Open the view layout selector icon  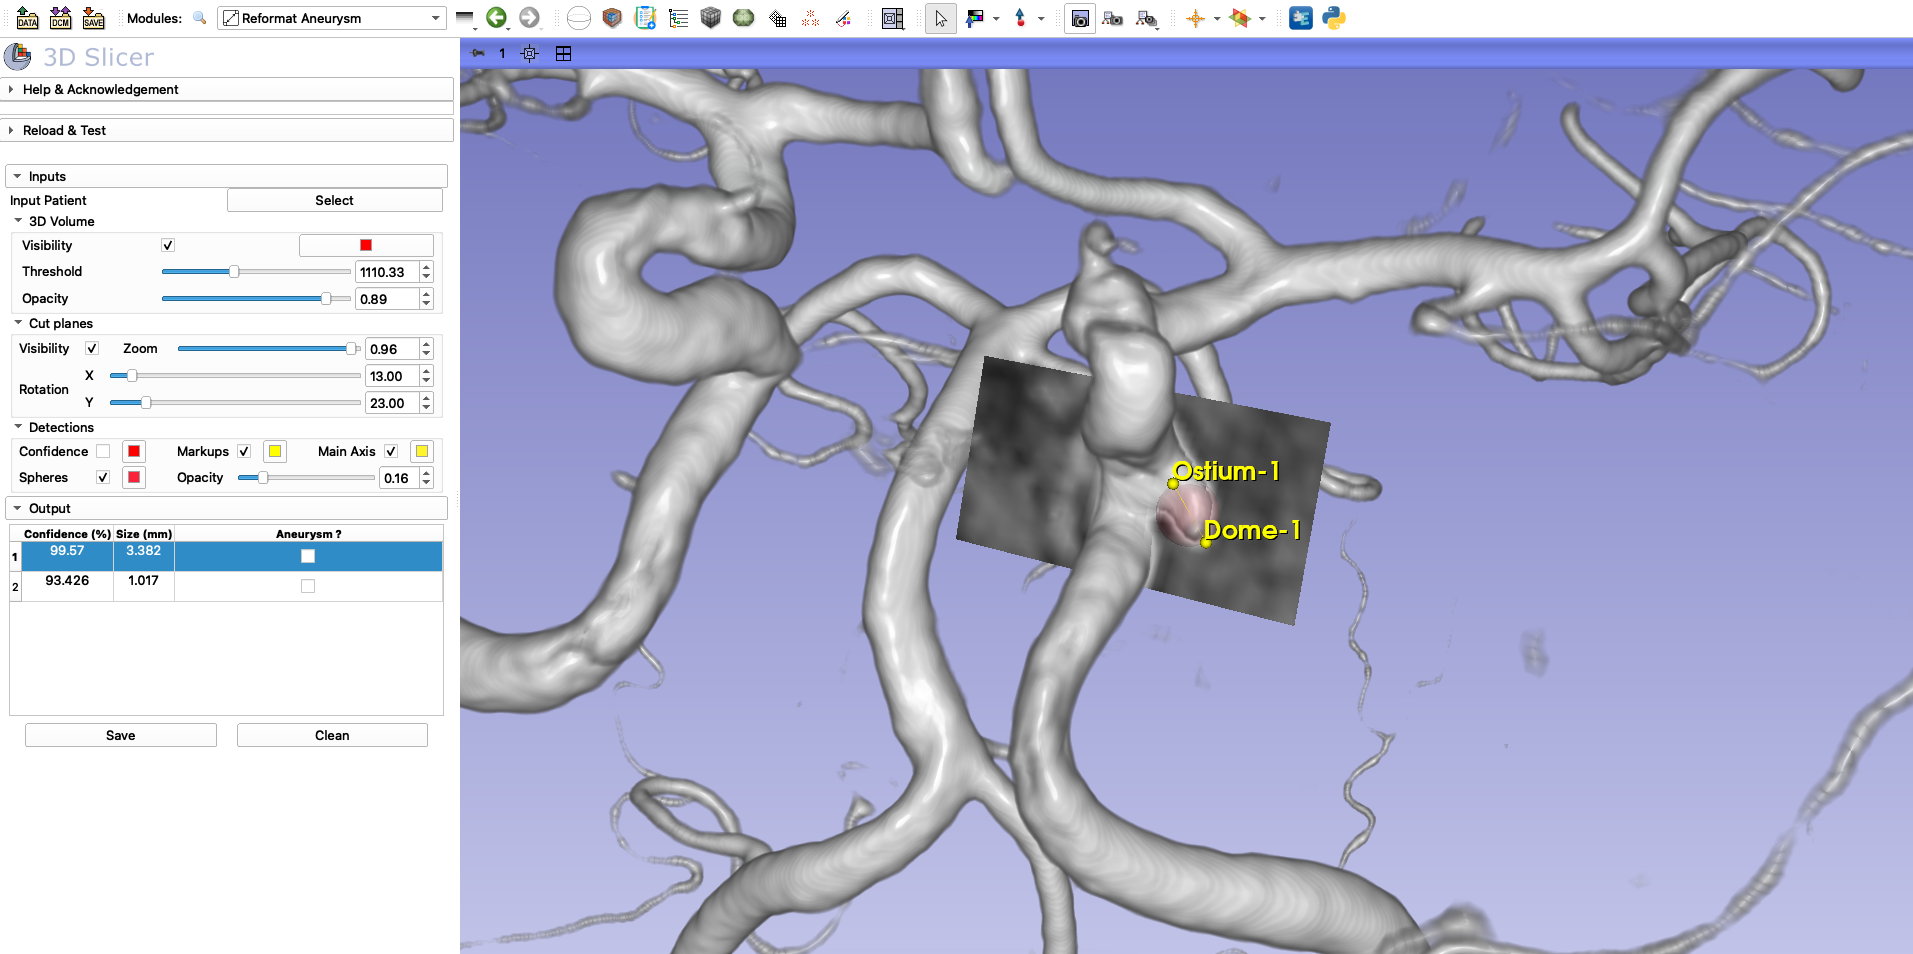[x=893, y=18]
